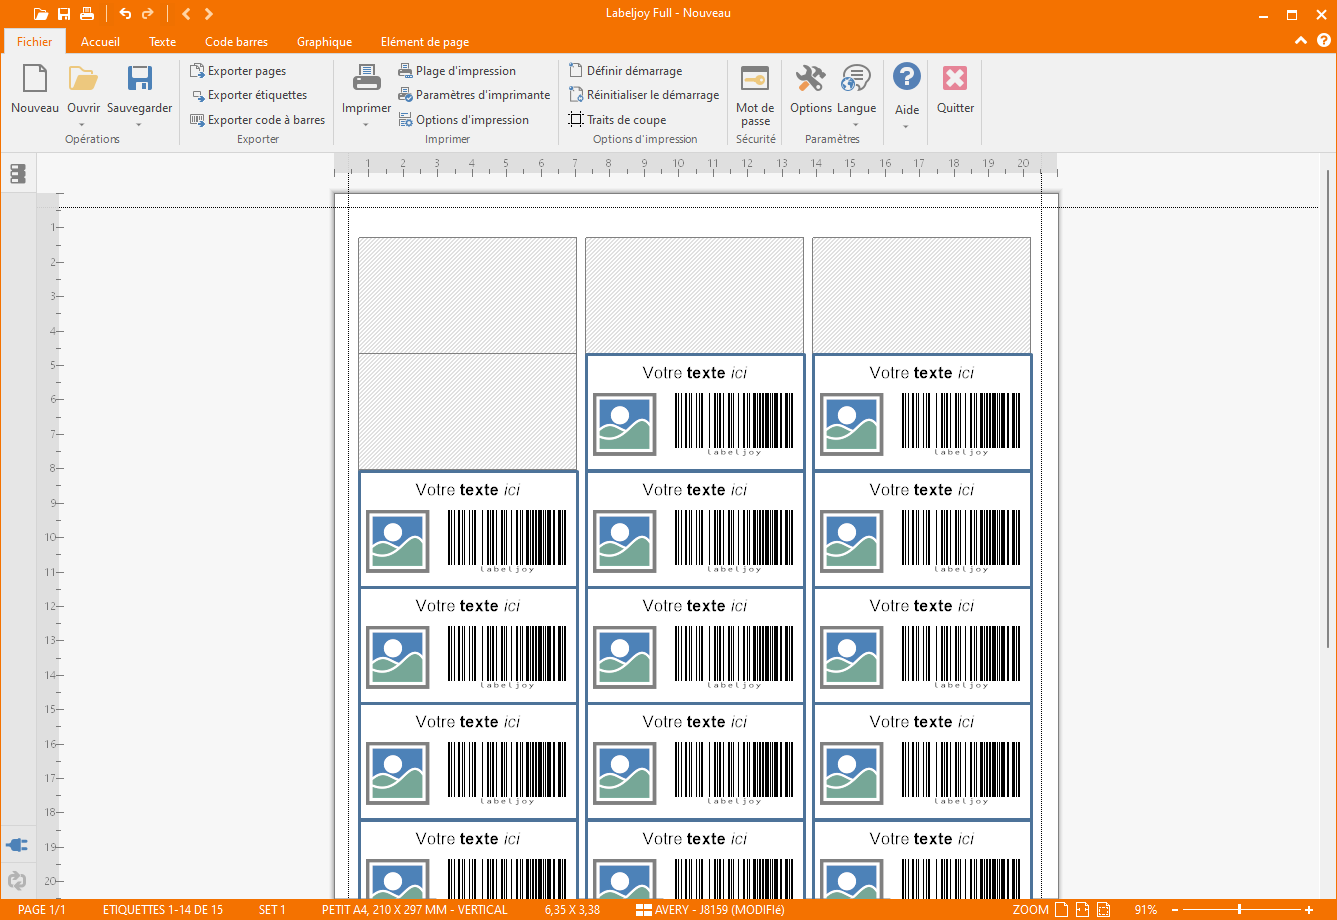This screenshot has height=920, width=1337.
Task: Click the Langue globe icon
Action: tap(856, 79)
